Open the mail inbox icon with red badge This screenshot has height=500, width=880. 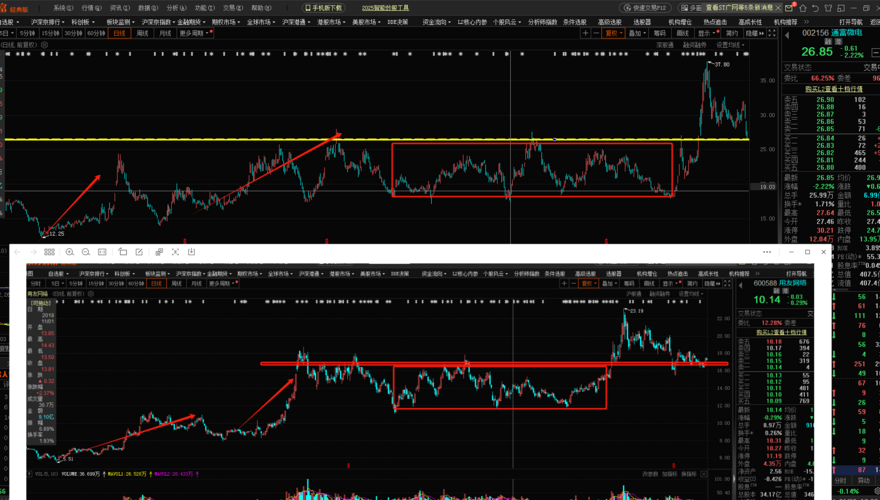pyautogui.click(x=790, y=8)
